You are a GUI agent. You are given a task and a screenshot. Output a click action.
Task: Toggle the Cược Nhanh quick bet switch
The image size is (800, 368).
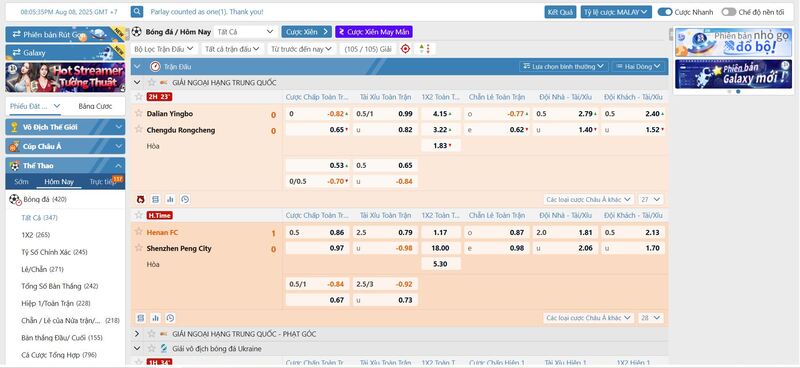[665, 12]
